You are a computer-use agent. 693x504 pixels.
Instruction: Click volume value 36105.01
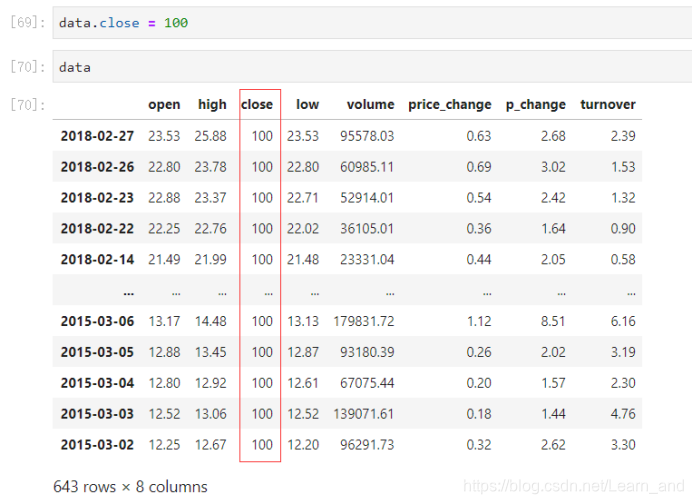click(367, 229)
